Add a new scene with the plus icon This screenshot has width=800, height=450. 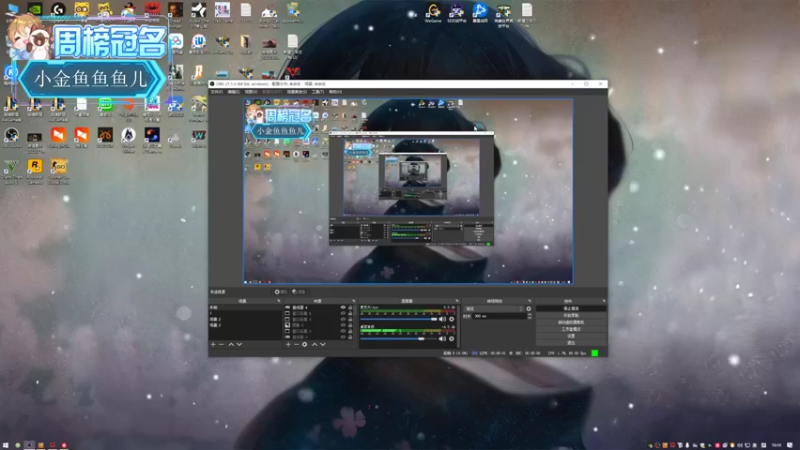pos(213,344)
